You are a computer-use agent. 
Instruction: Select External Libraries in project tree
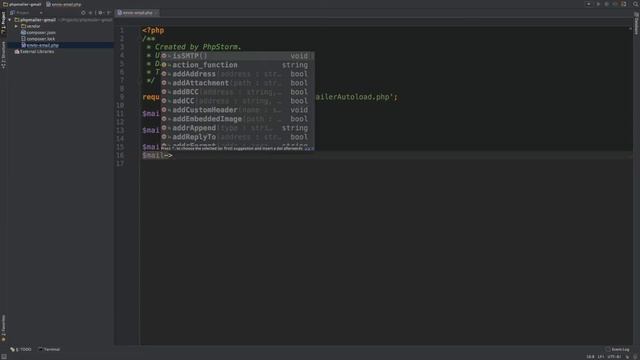click(34, 52)
